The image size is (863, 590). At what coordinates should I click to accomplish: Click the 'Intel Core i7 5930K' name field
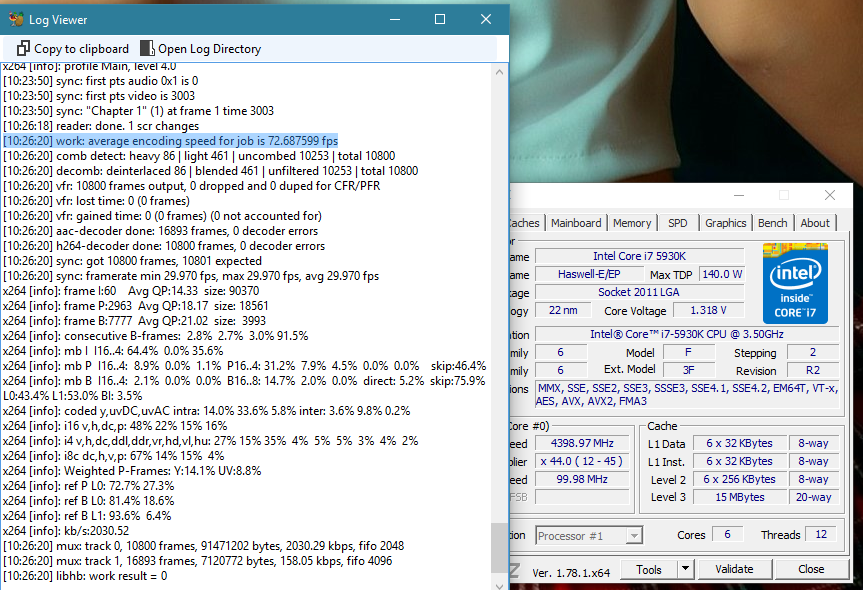point(640,256)
